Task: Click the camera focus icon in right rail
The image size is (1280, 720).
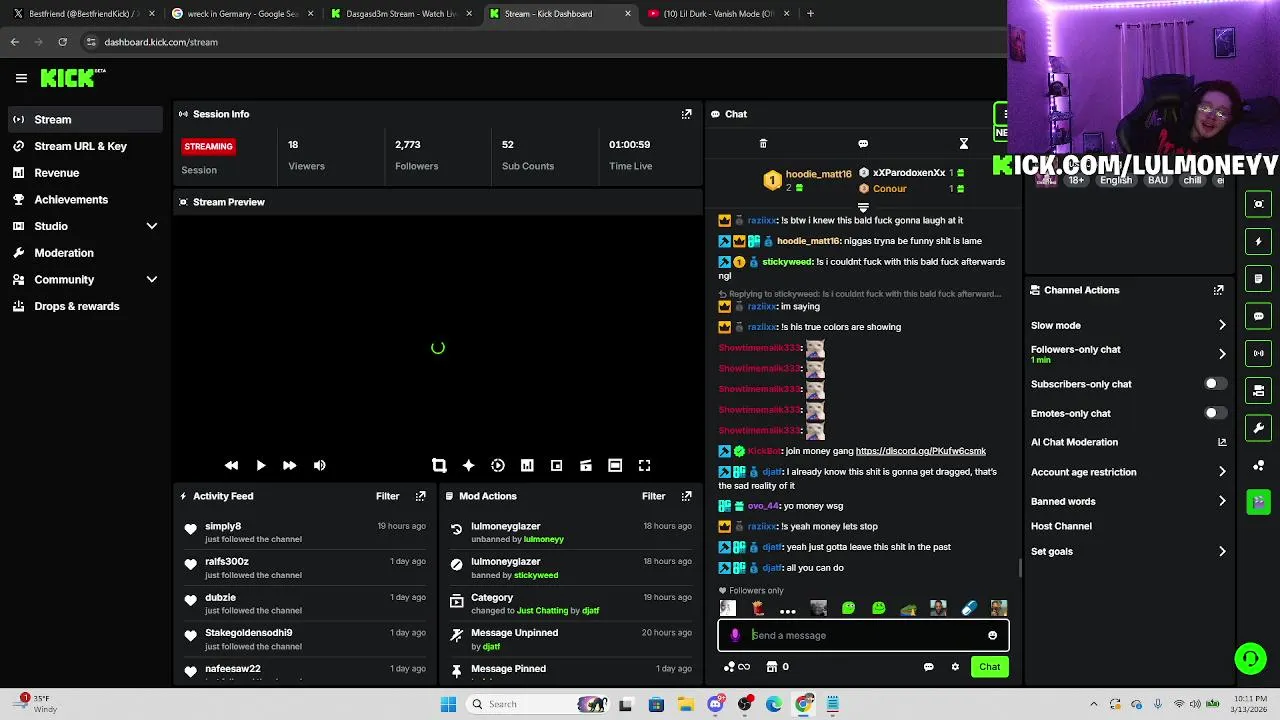Action: point(1258,204)
